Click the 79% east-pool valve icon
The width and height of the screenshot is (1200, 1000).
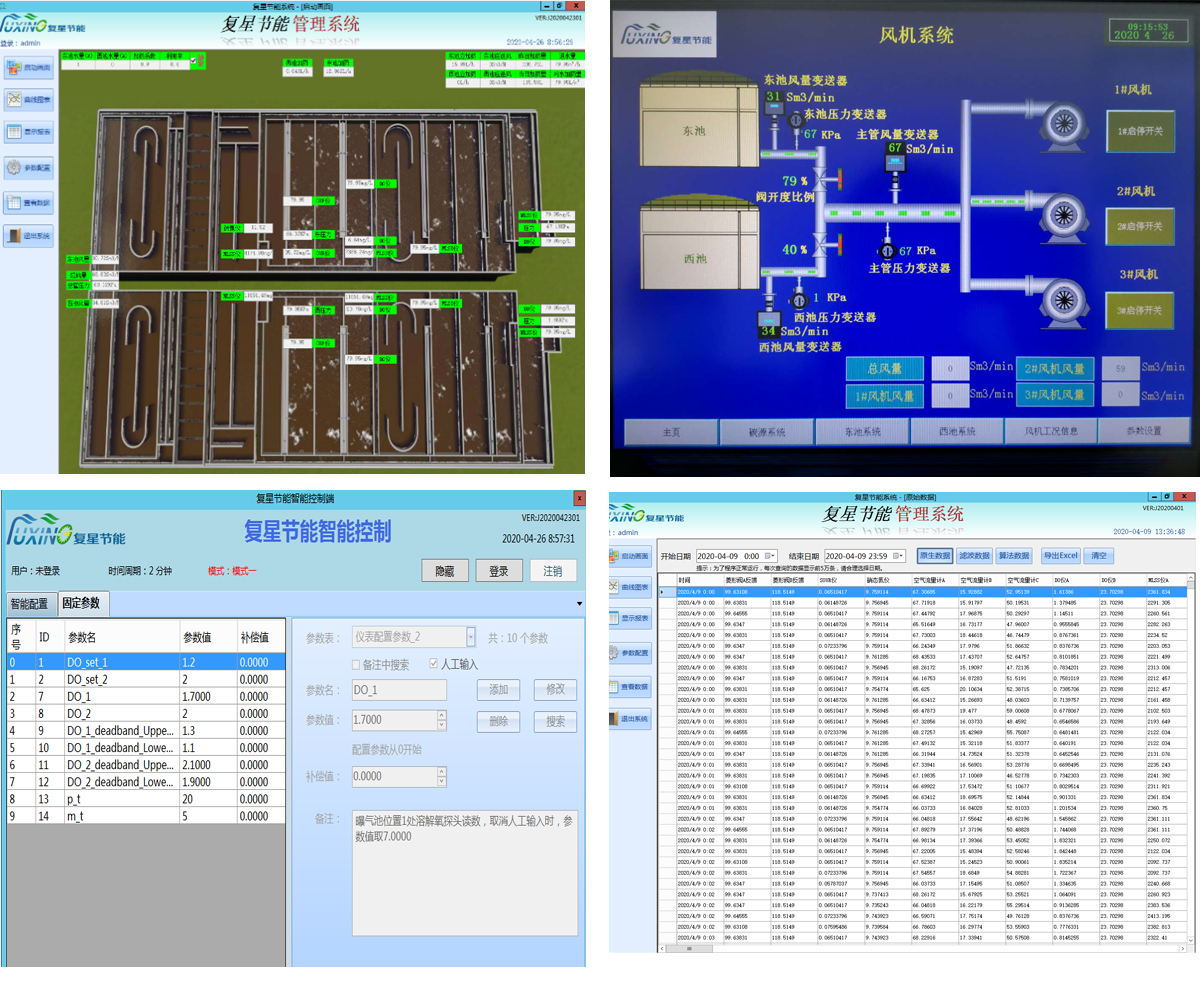pos(826,179)
